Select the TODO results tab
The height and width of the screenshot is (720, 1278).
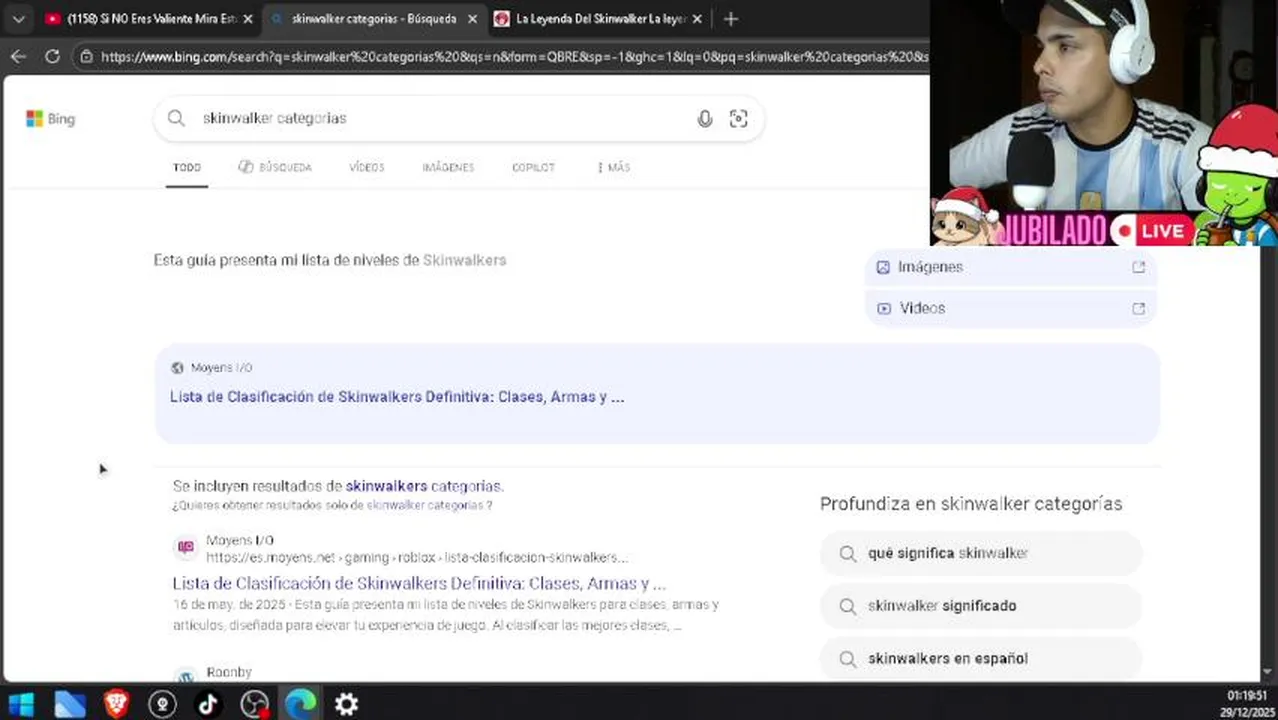pyautogui.click(x=187, y=167)
